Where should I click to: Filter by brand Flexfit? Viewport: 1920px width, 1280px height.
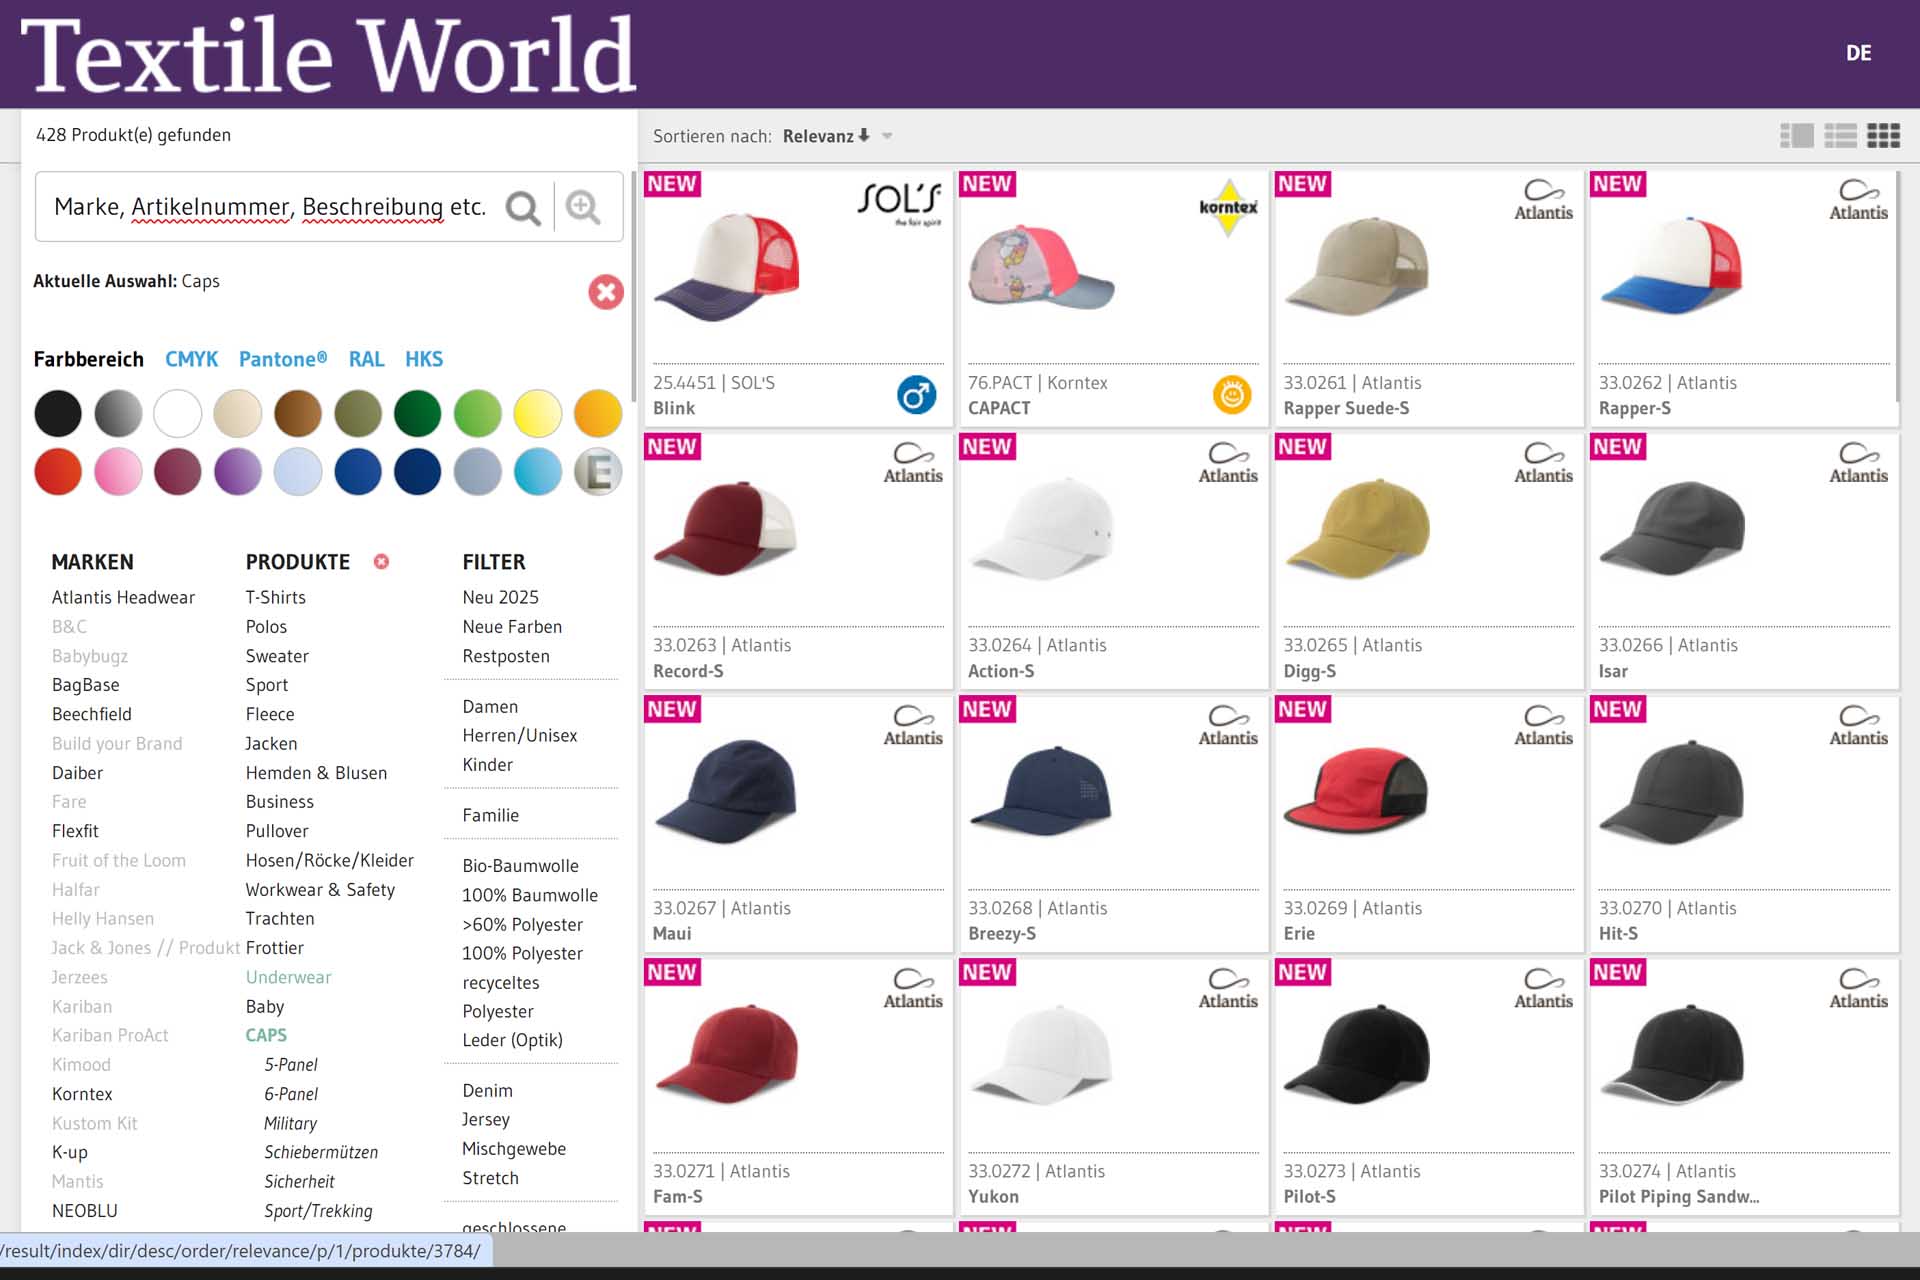click(75, 831)
